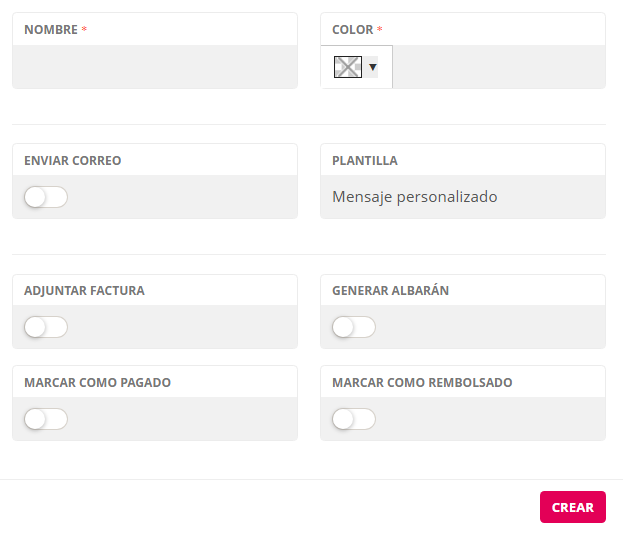Click the color value field beside the picker
Screen dimensions: 623x534
(x=498, y=67)
